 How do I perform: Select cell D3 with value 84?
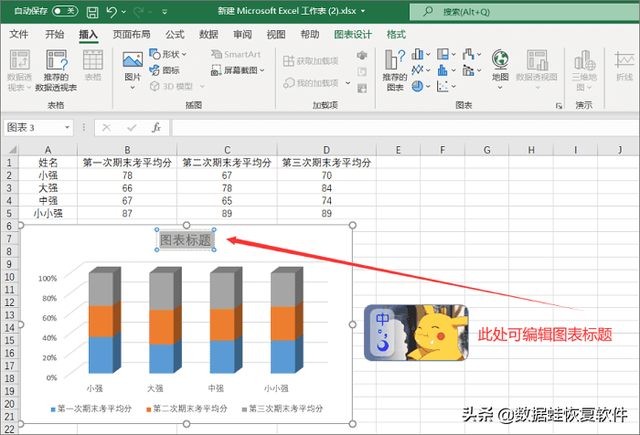click(x=327, y=188)
